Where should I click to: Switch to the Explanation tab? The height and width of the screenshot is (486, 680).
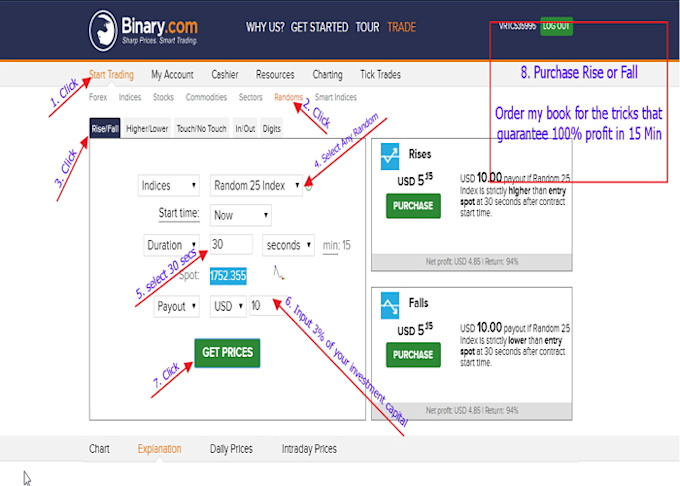[x=159, y=449]
